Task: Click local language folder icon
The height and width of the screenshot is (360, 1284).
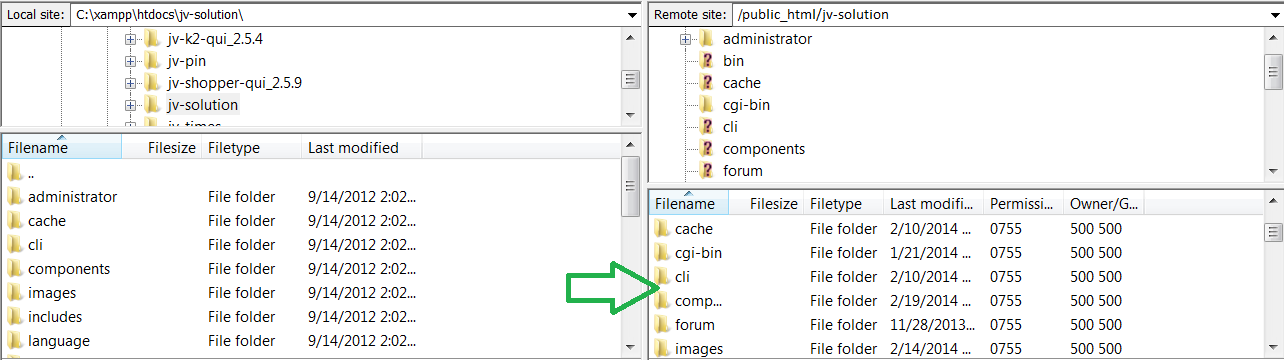Action: (x=14, y=341)
